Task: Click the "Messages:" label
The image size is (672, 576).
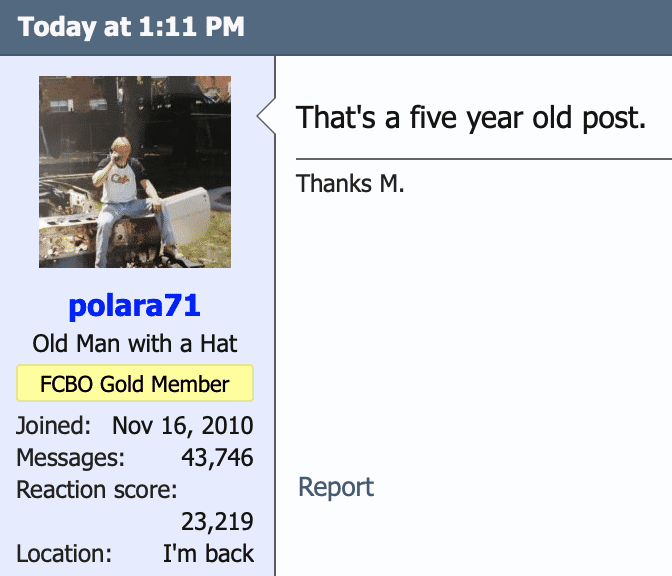Action: tap(70, 458)
